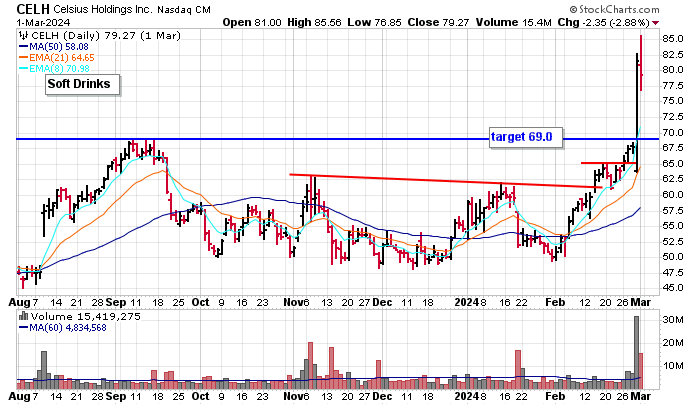Click the MA(60) 4,834,568 legend entry

coord(62,327)
